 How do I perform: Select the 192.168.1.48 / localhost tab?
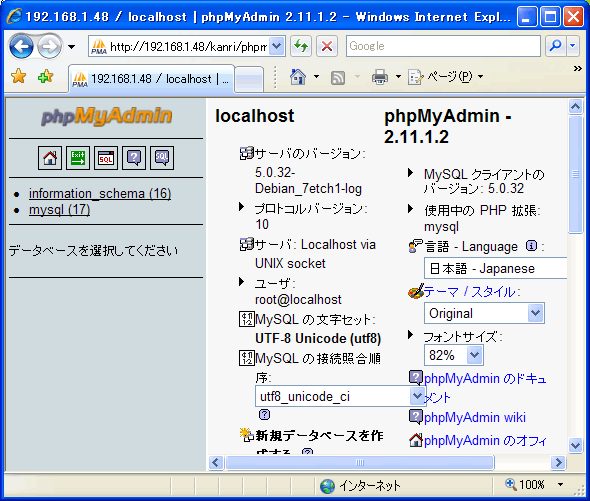(x=151, y=79)
